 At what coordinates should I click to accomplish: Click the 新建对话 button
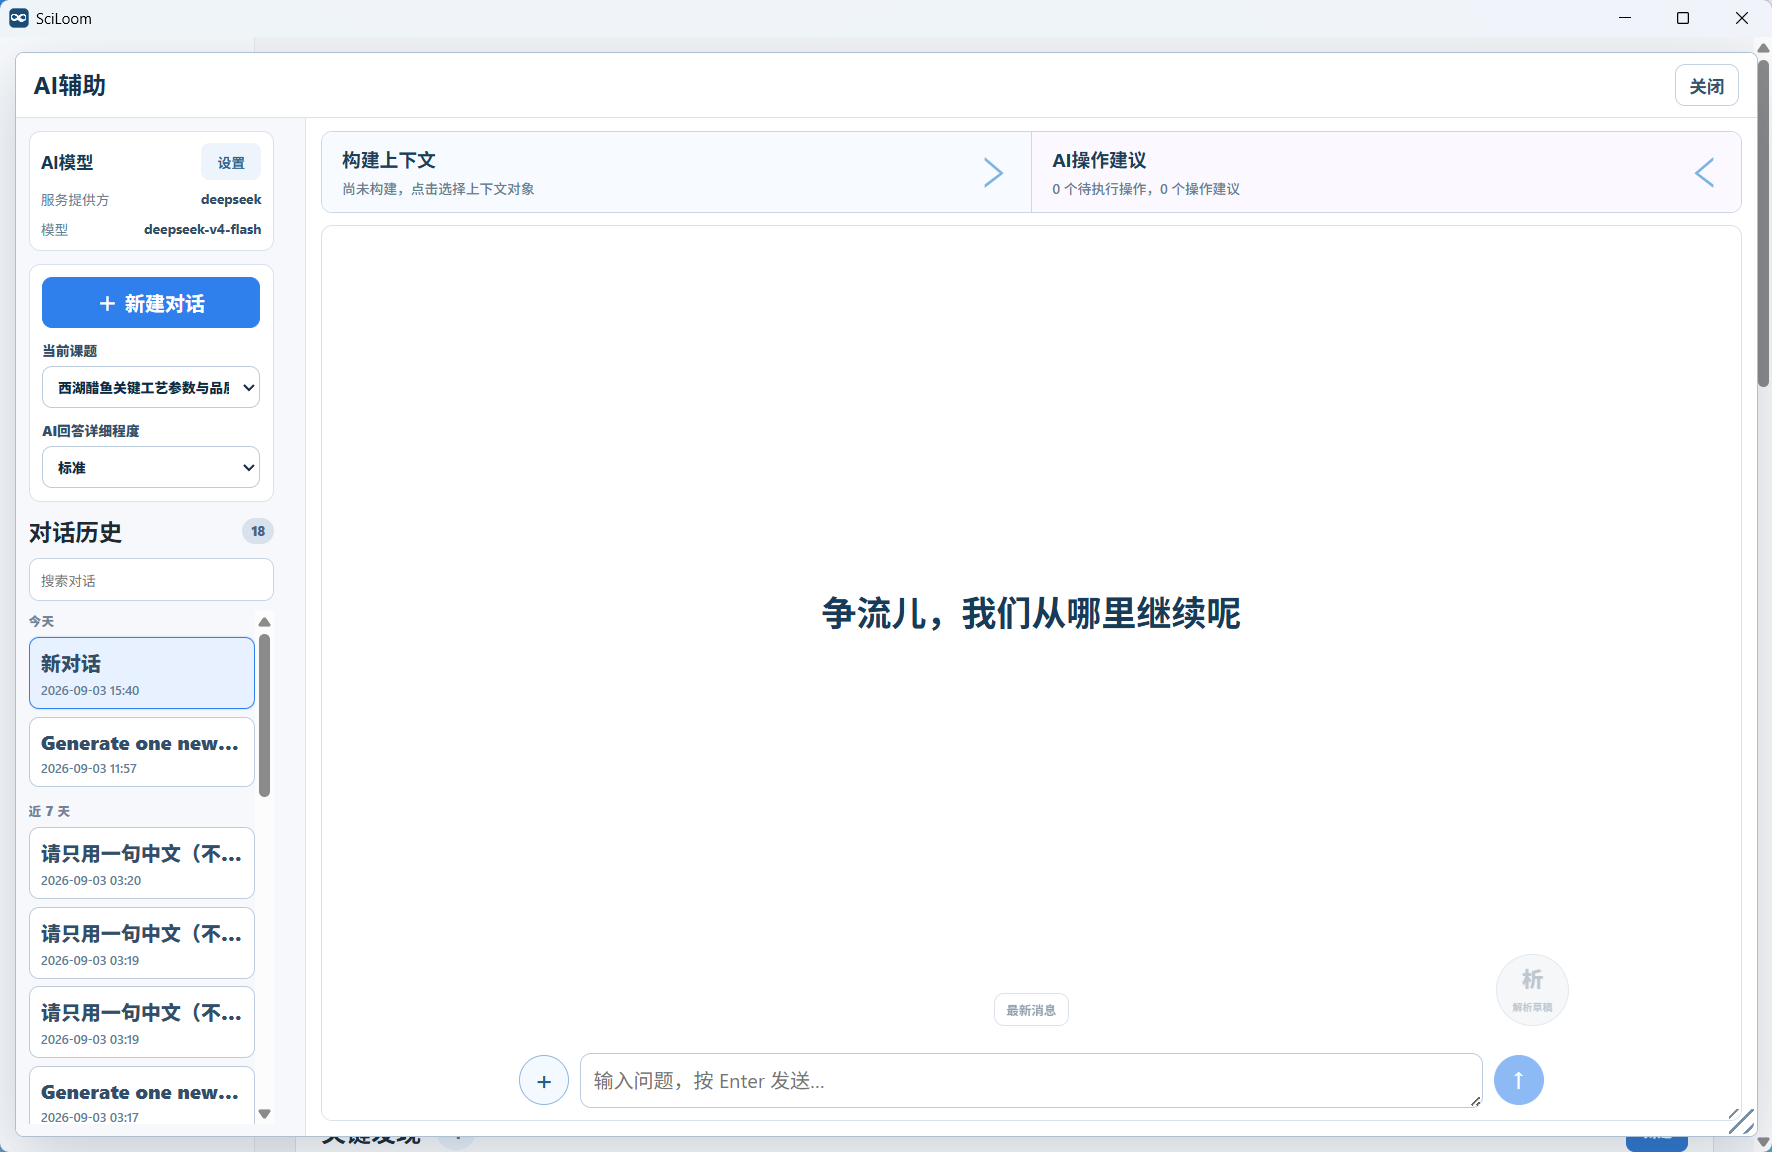(x=151, y=303)
